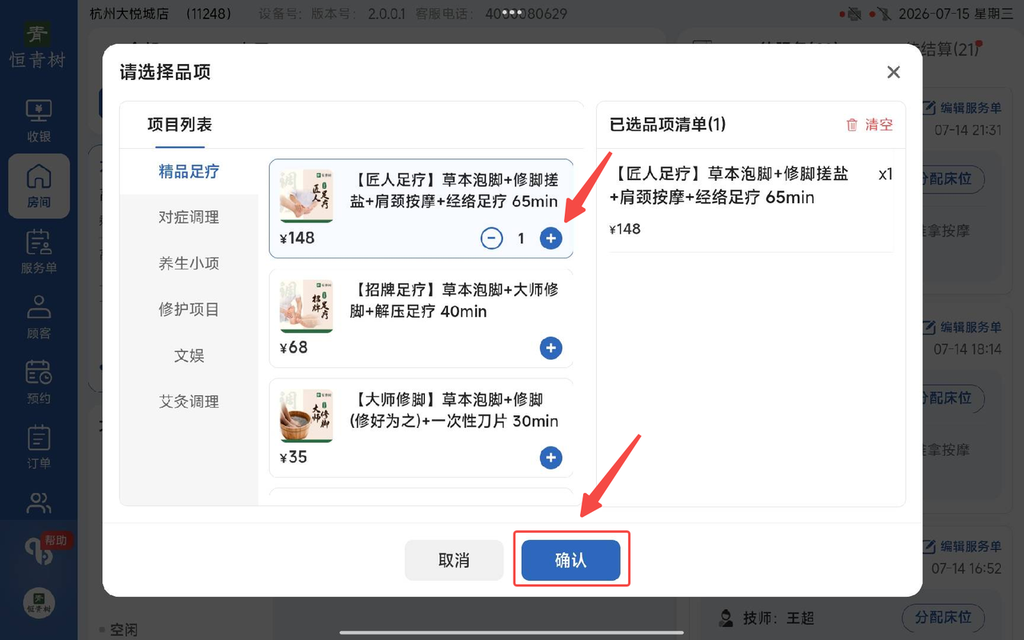Click the staff group icon below 订单
The image size is (1024, 640).
tap(39, 503)
